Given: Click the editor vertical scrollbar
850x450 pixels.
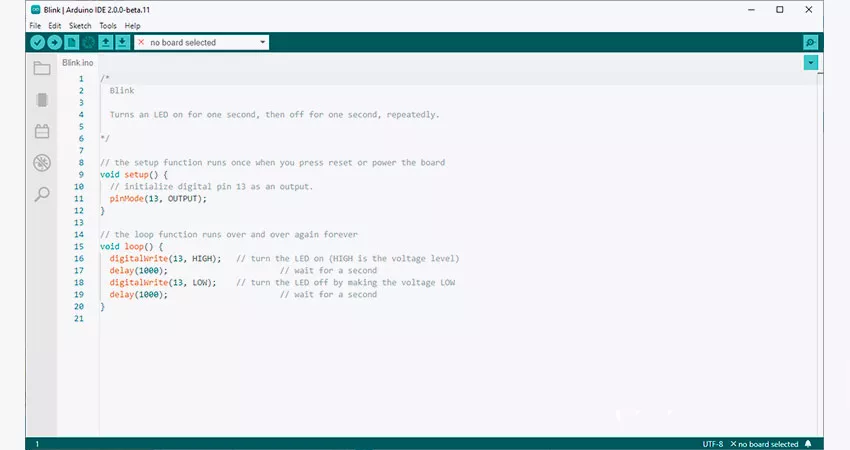Looking at the screenshot, I should pos(820,254).
